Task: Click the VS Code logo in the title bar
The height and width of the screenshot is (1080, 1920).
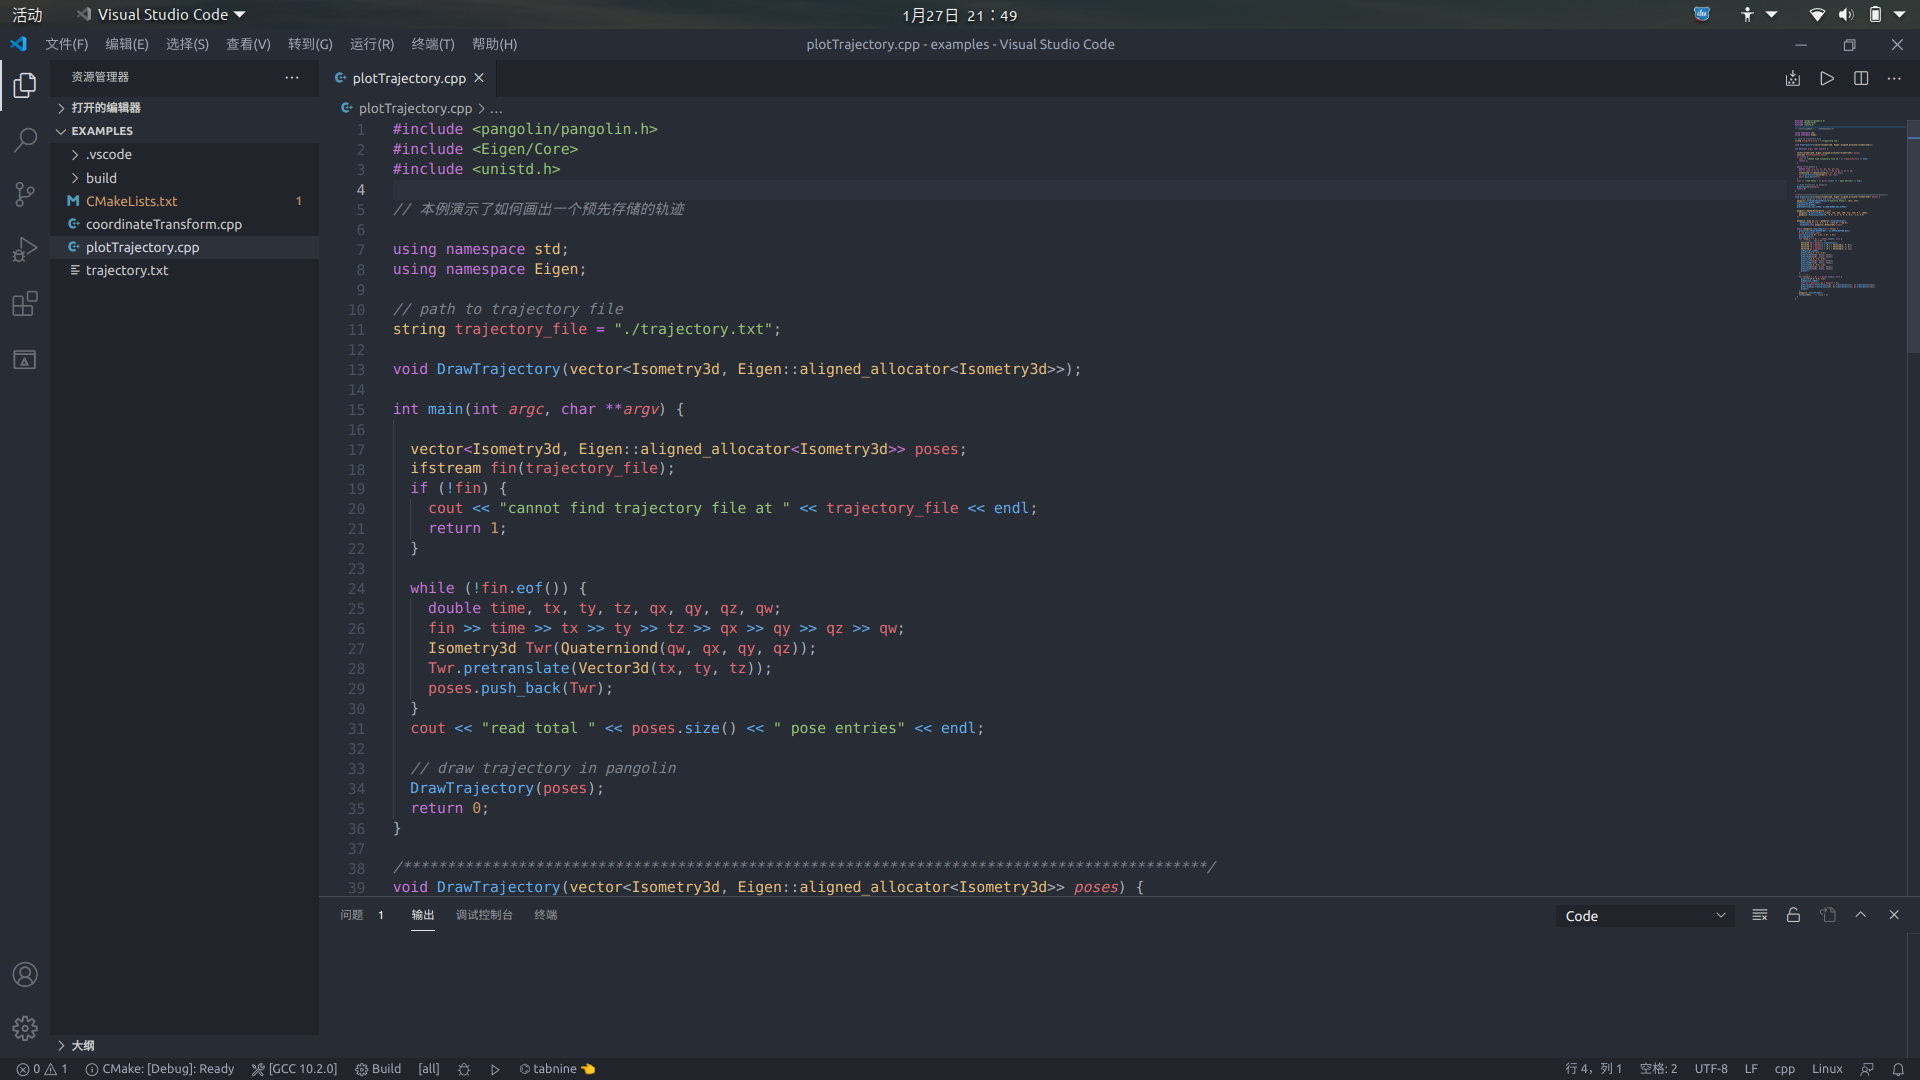Action: tap(18, 44)
